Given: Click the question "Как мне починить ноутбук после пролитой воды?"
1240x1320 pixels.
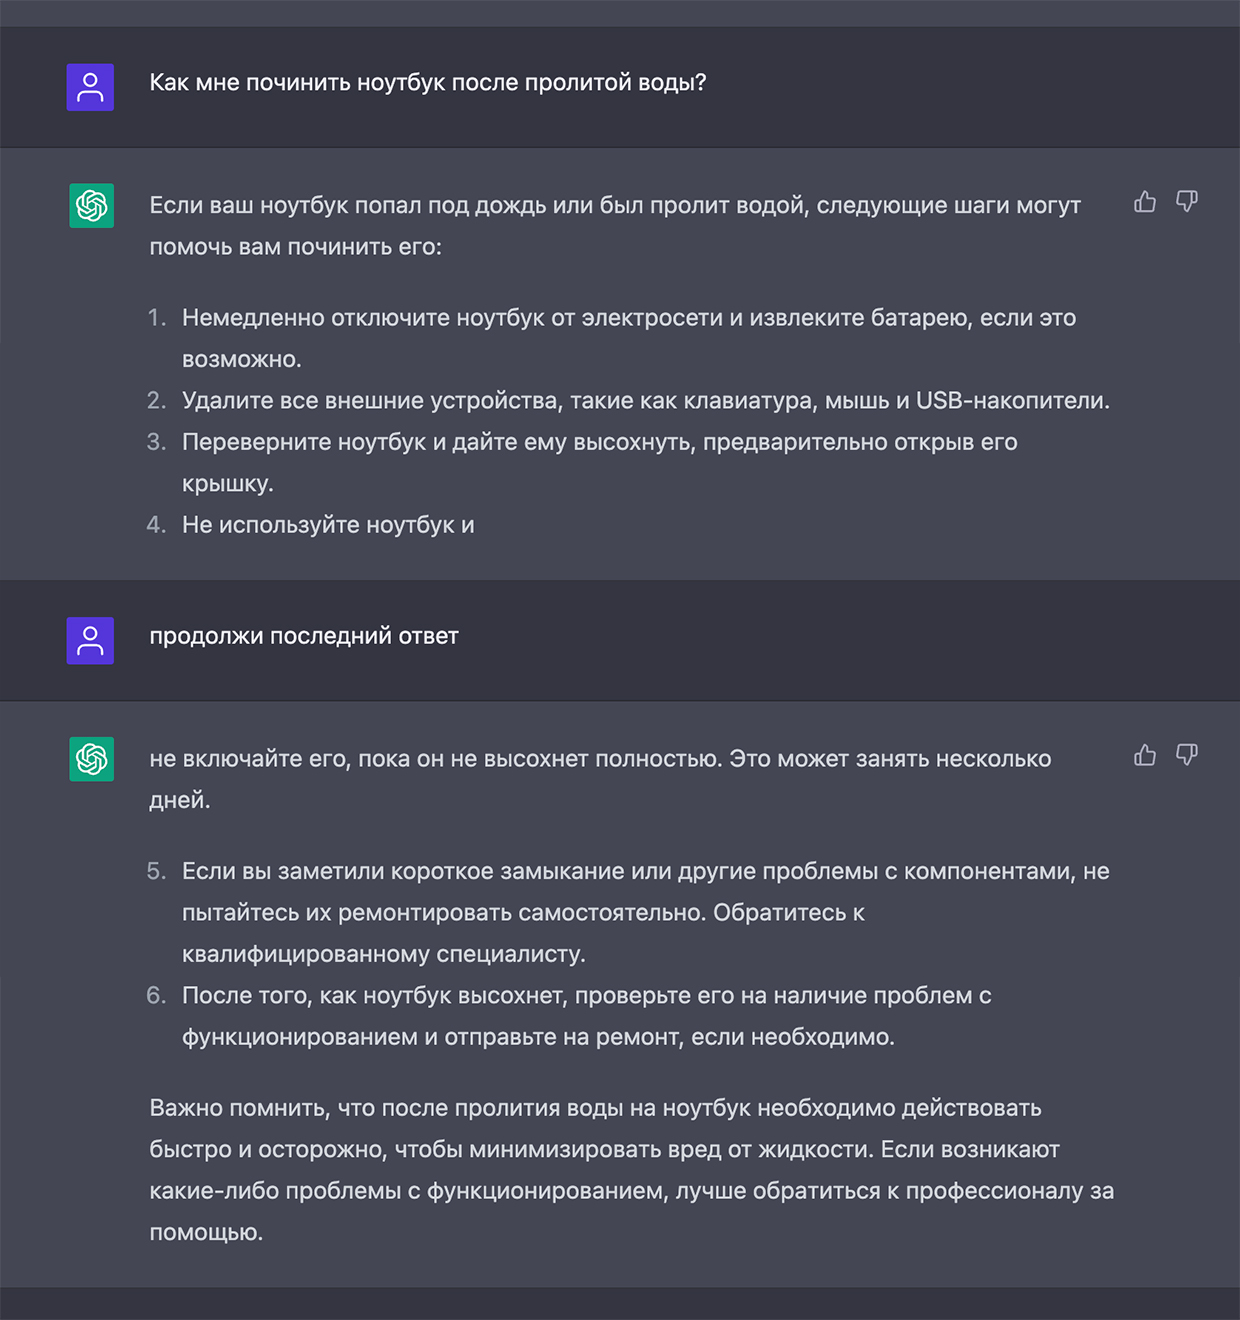Looking at the screenshot, I should click(x=428, y=83).
